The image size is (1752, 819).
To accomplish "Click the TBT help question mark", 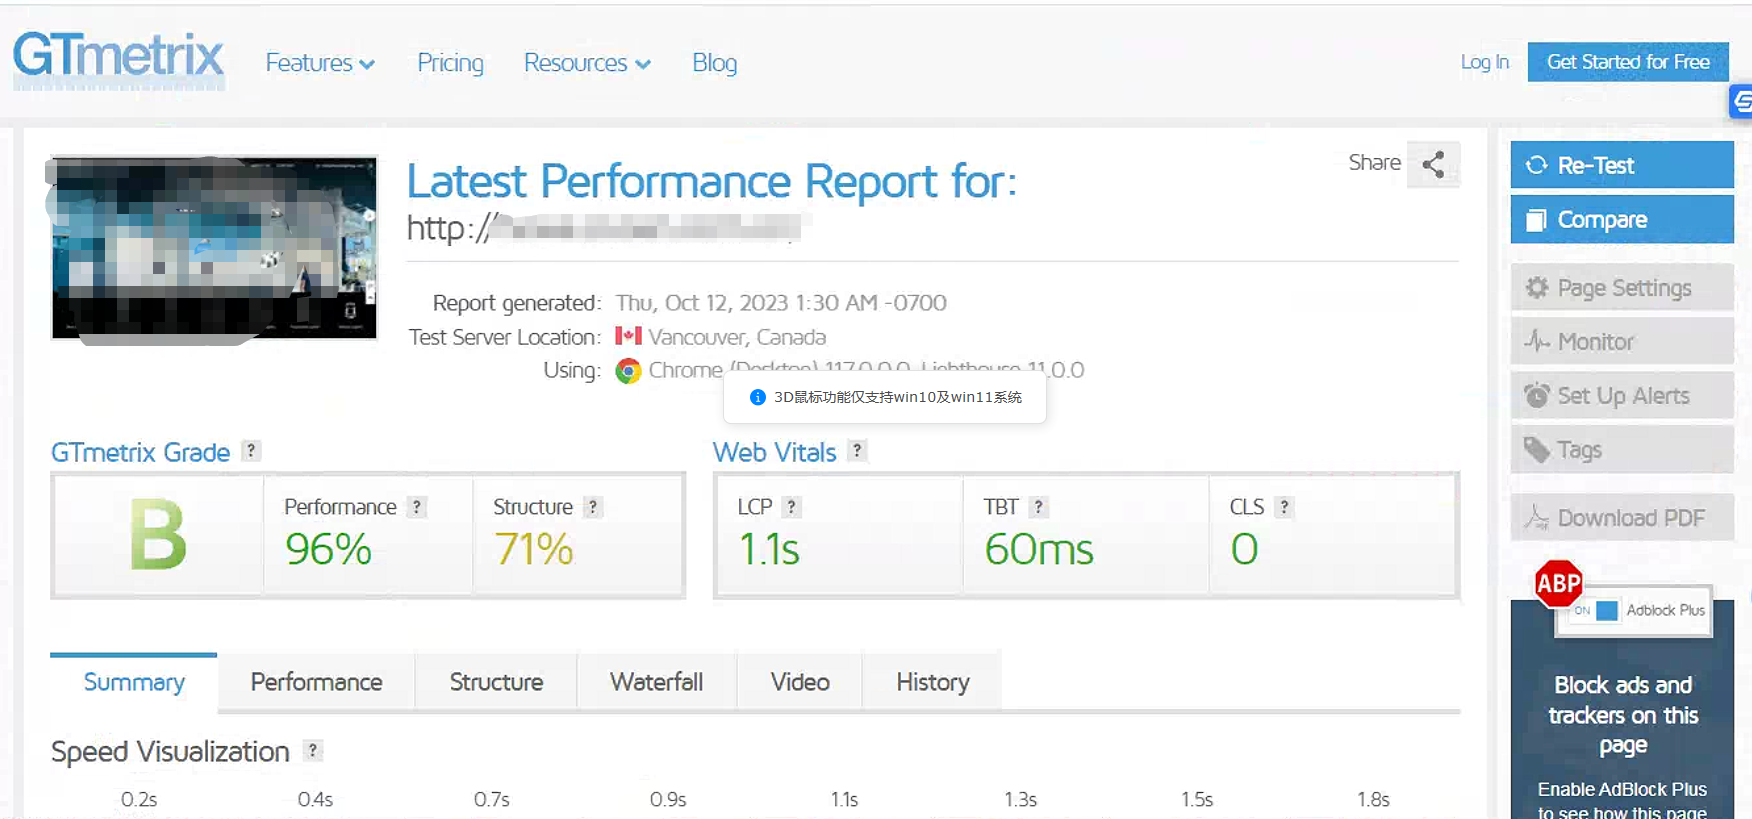I will (1038, 507).
